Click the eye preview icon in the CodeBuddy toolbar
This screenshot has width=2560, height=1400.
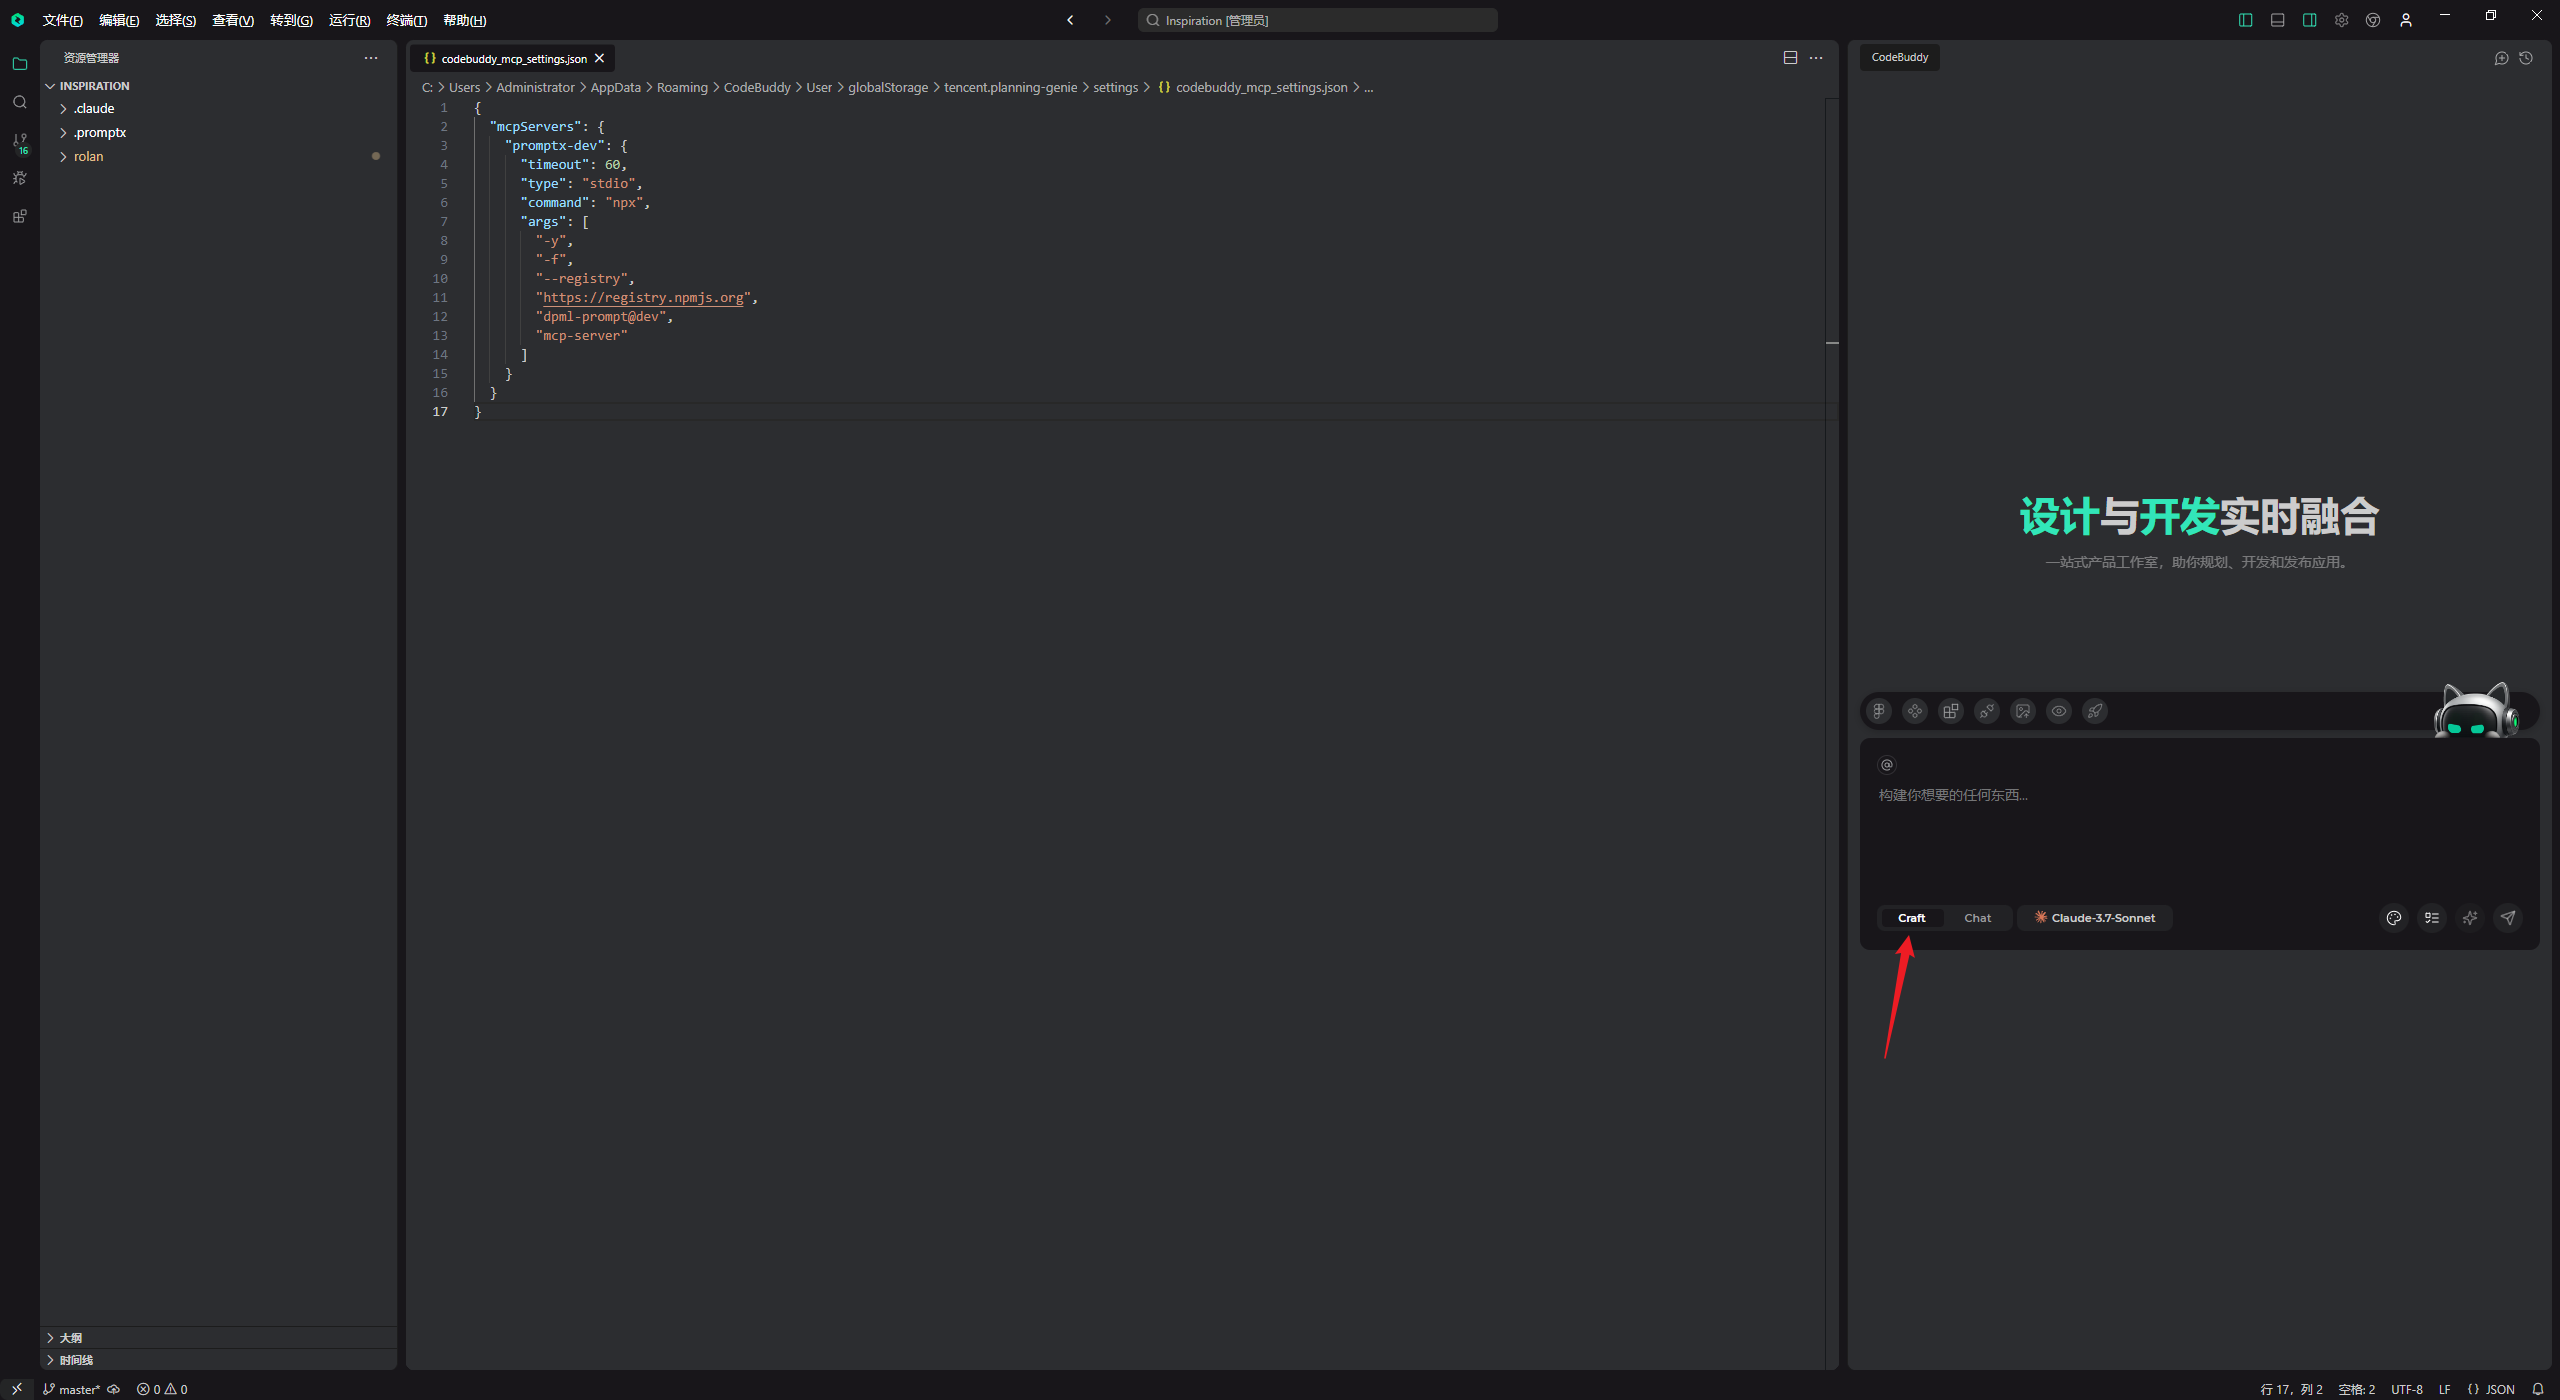pyautogui.click(x=2059, y=711)
